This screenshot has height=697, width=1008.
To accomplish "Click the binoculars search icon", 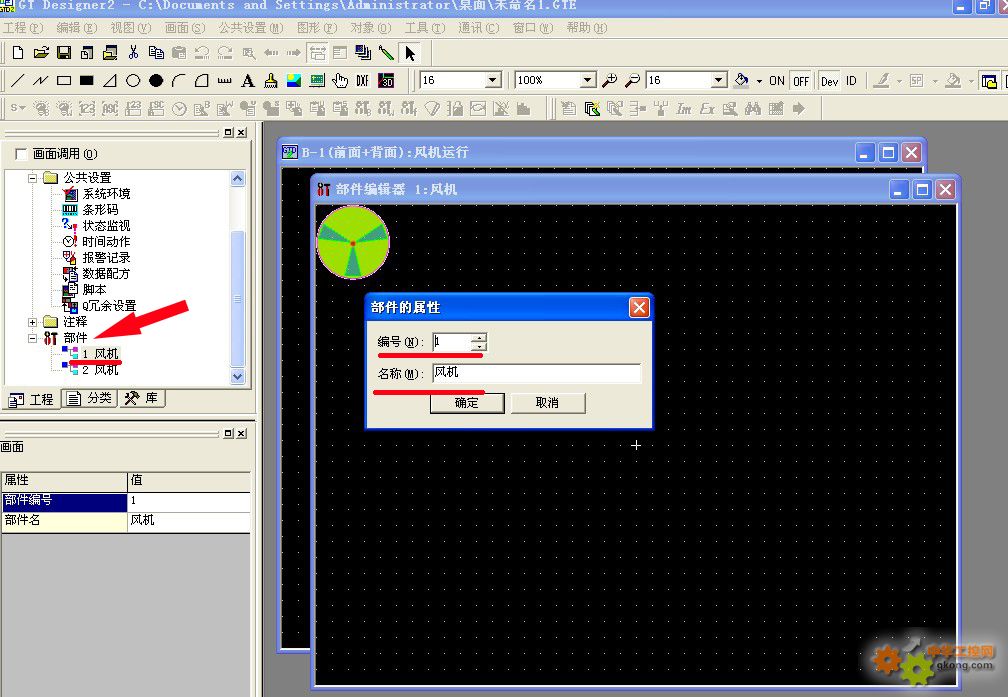I will (753, 109).
